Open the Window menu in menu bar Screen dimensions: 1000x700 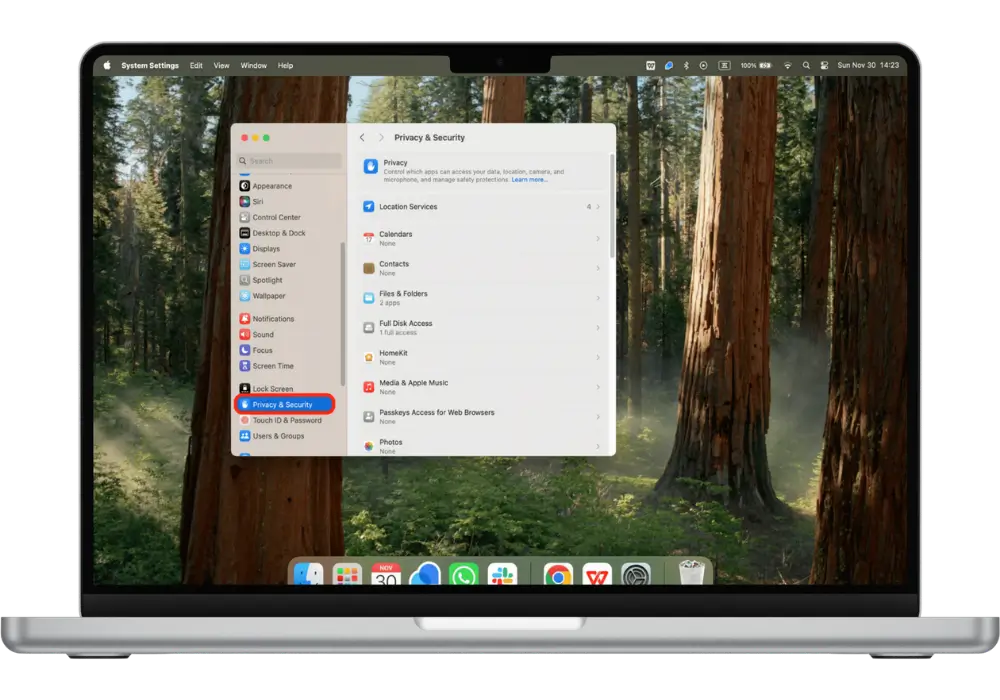click(x=254, y=66)
